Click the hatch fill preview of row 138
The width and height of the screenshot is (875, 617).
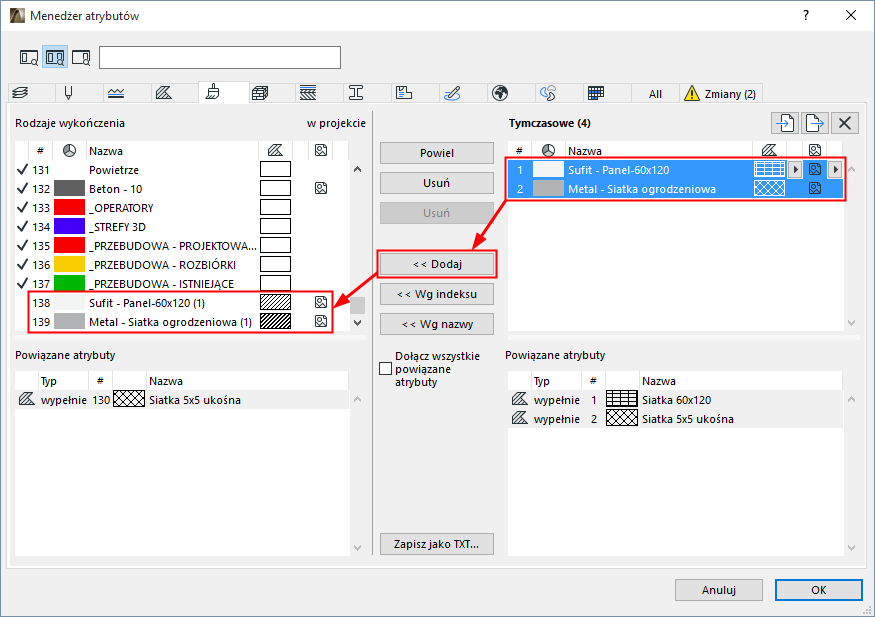tap(276, 302)
